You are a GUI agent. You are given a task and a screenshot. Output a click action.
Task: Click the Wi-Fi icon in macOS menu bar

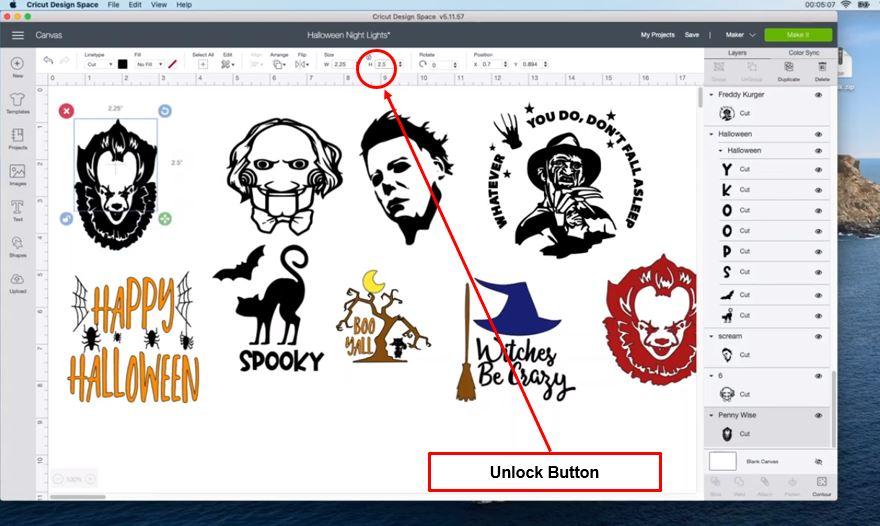846,4
